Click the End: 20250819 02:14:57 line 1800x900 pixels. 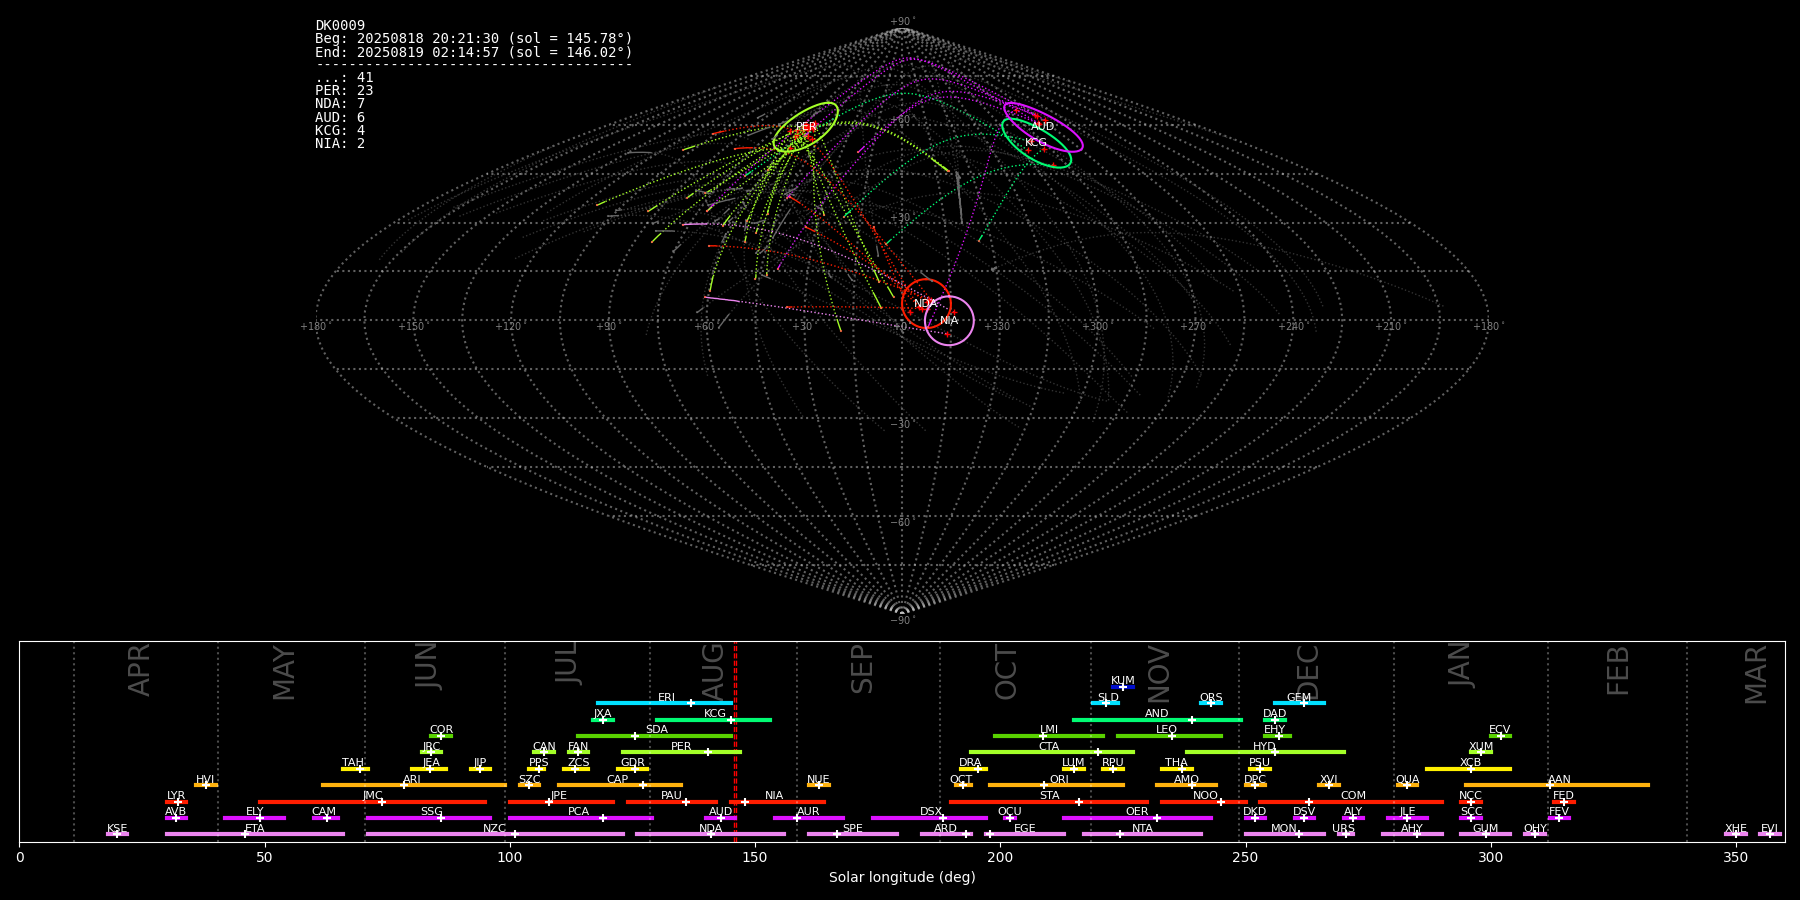[x=474, y=52]
